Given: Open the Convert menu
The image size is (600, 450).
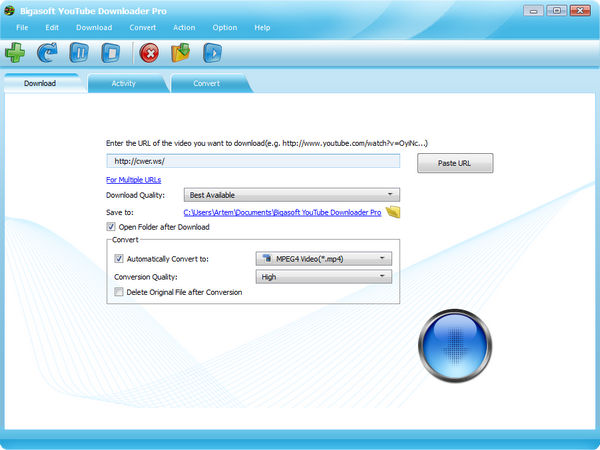Looking at the screenshot, I should pos(143,28).
